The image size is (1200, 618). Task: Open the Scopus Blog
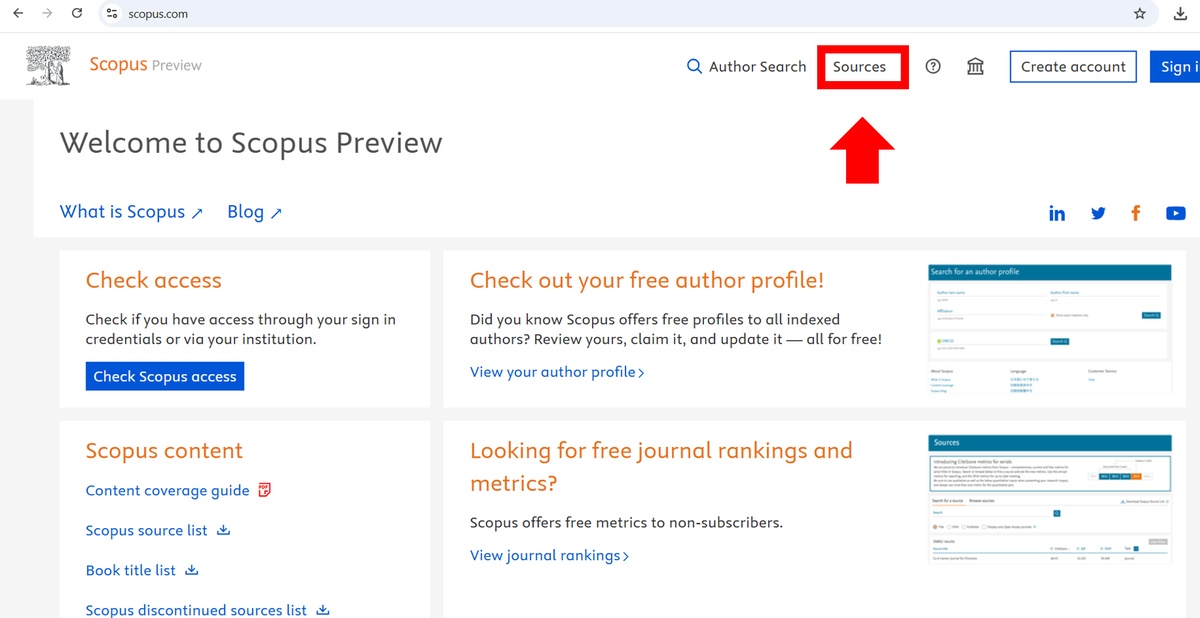245,211
